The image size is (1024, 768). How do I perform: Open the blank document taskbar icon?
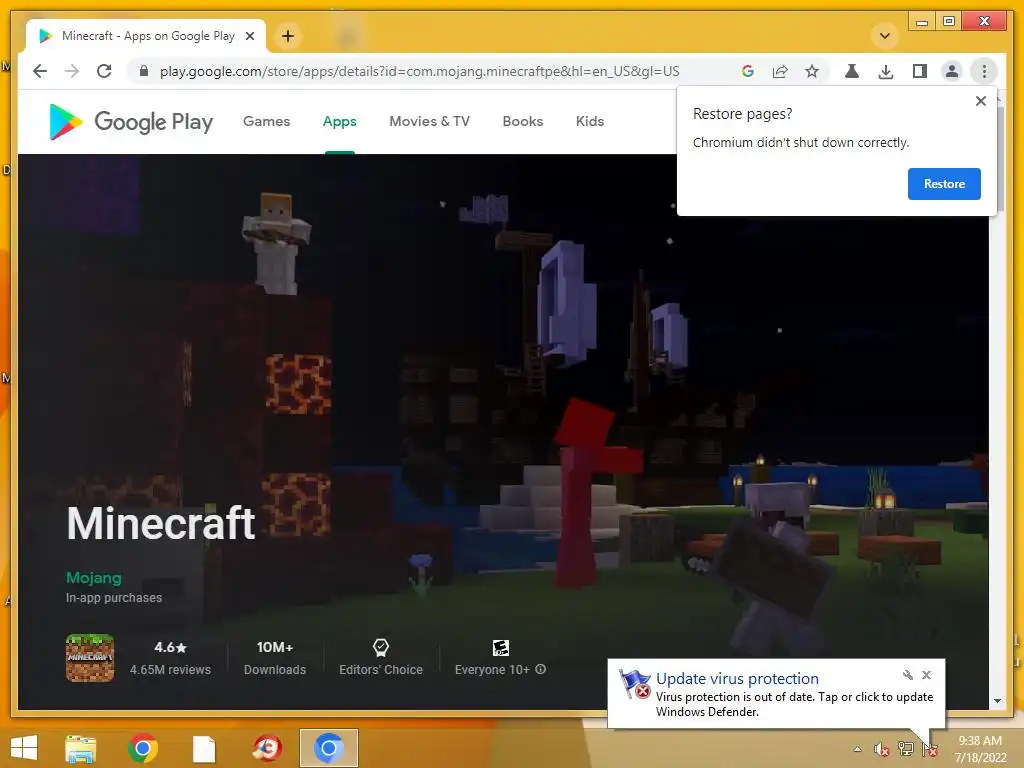204,748
